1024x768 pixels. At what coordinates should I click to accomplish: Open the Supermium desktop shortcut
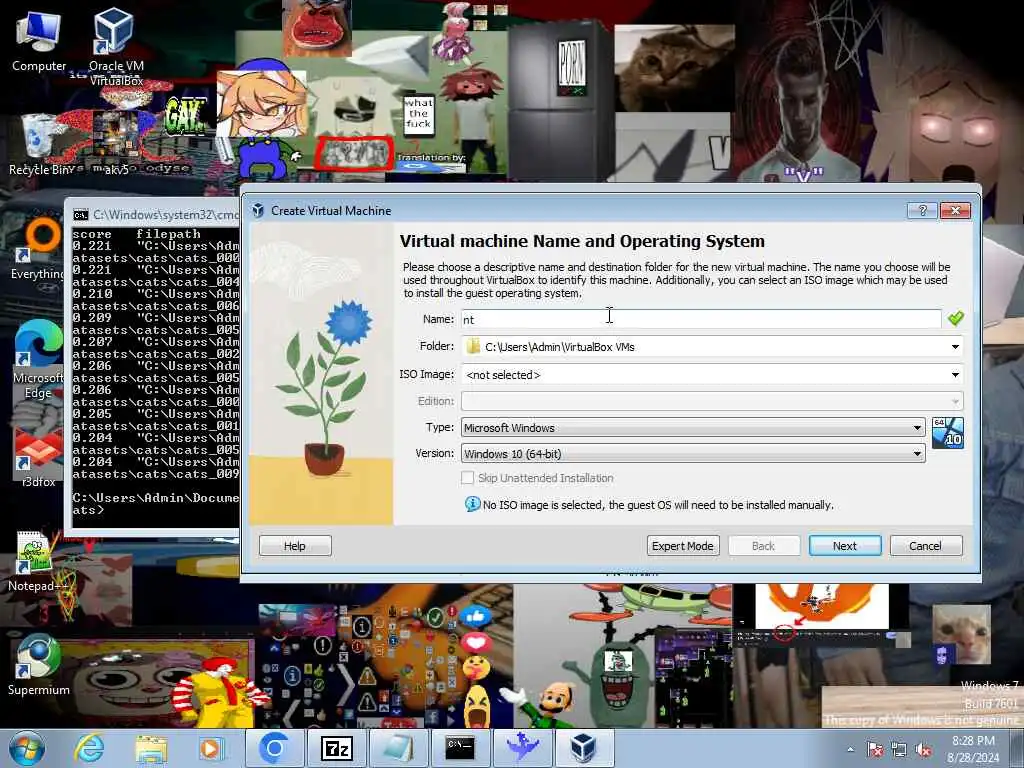click(x=38, y=663)
